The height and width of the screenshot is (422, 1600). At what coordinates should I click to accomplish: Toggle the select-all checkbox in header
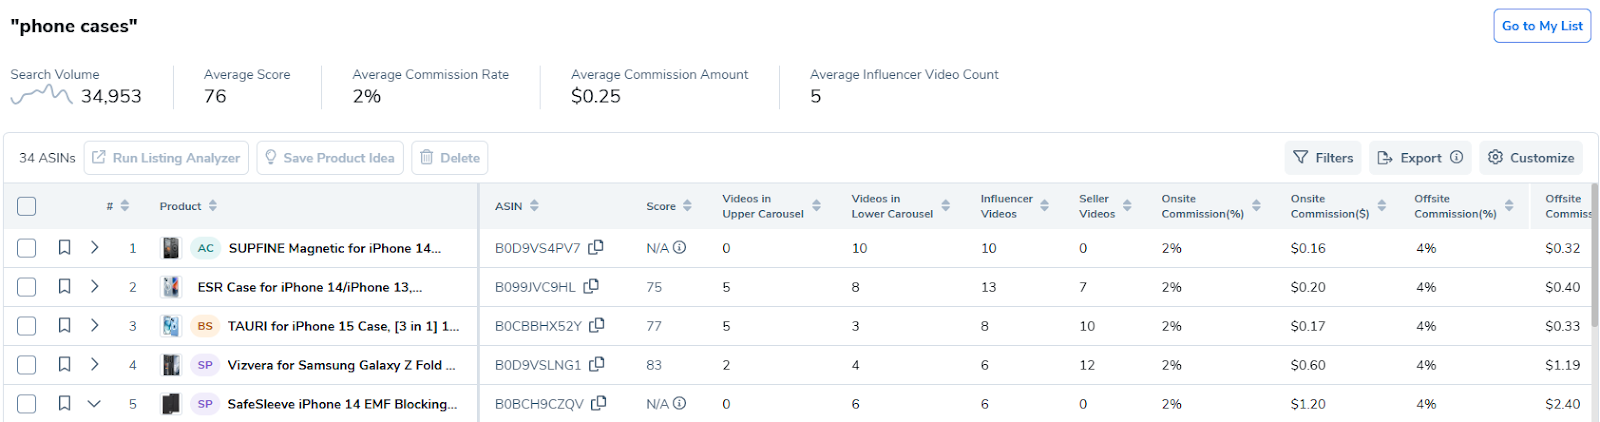click(x=27, y=206)
